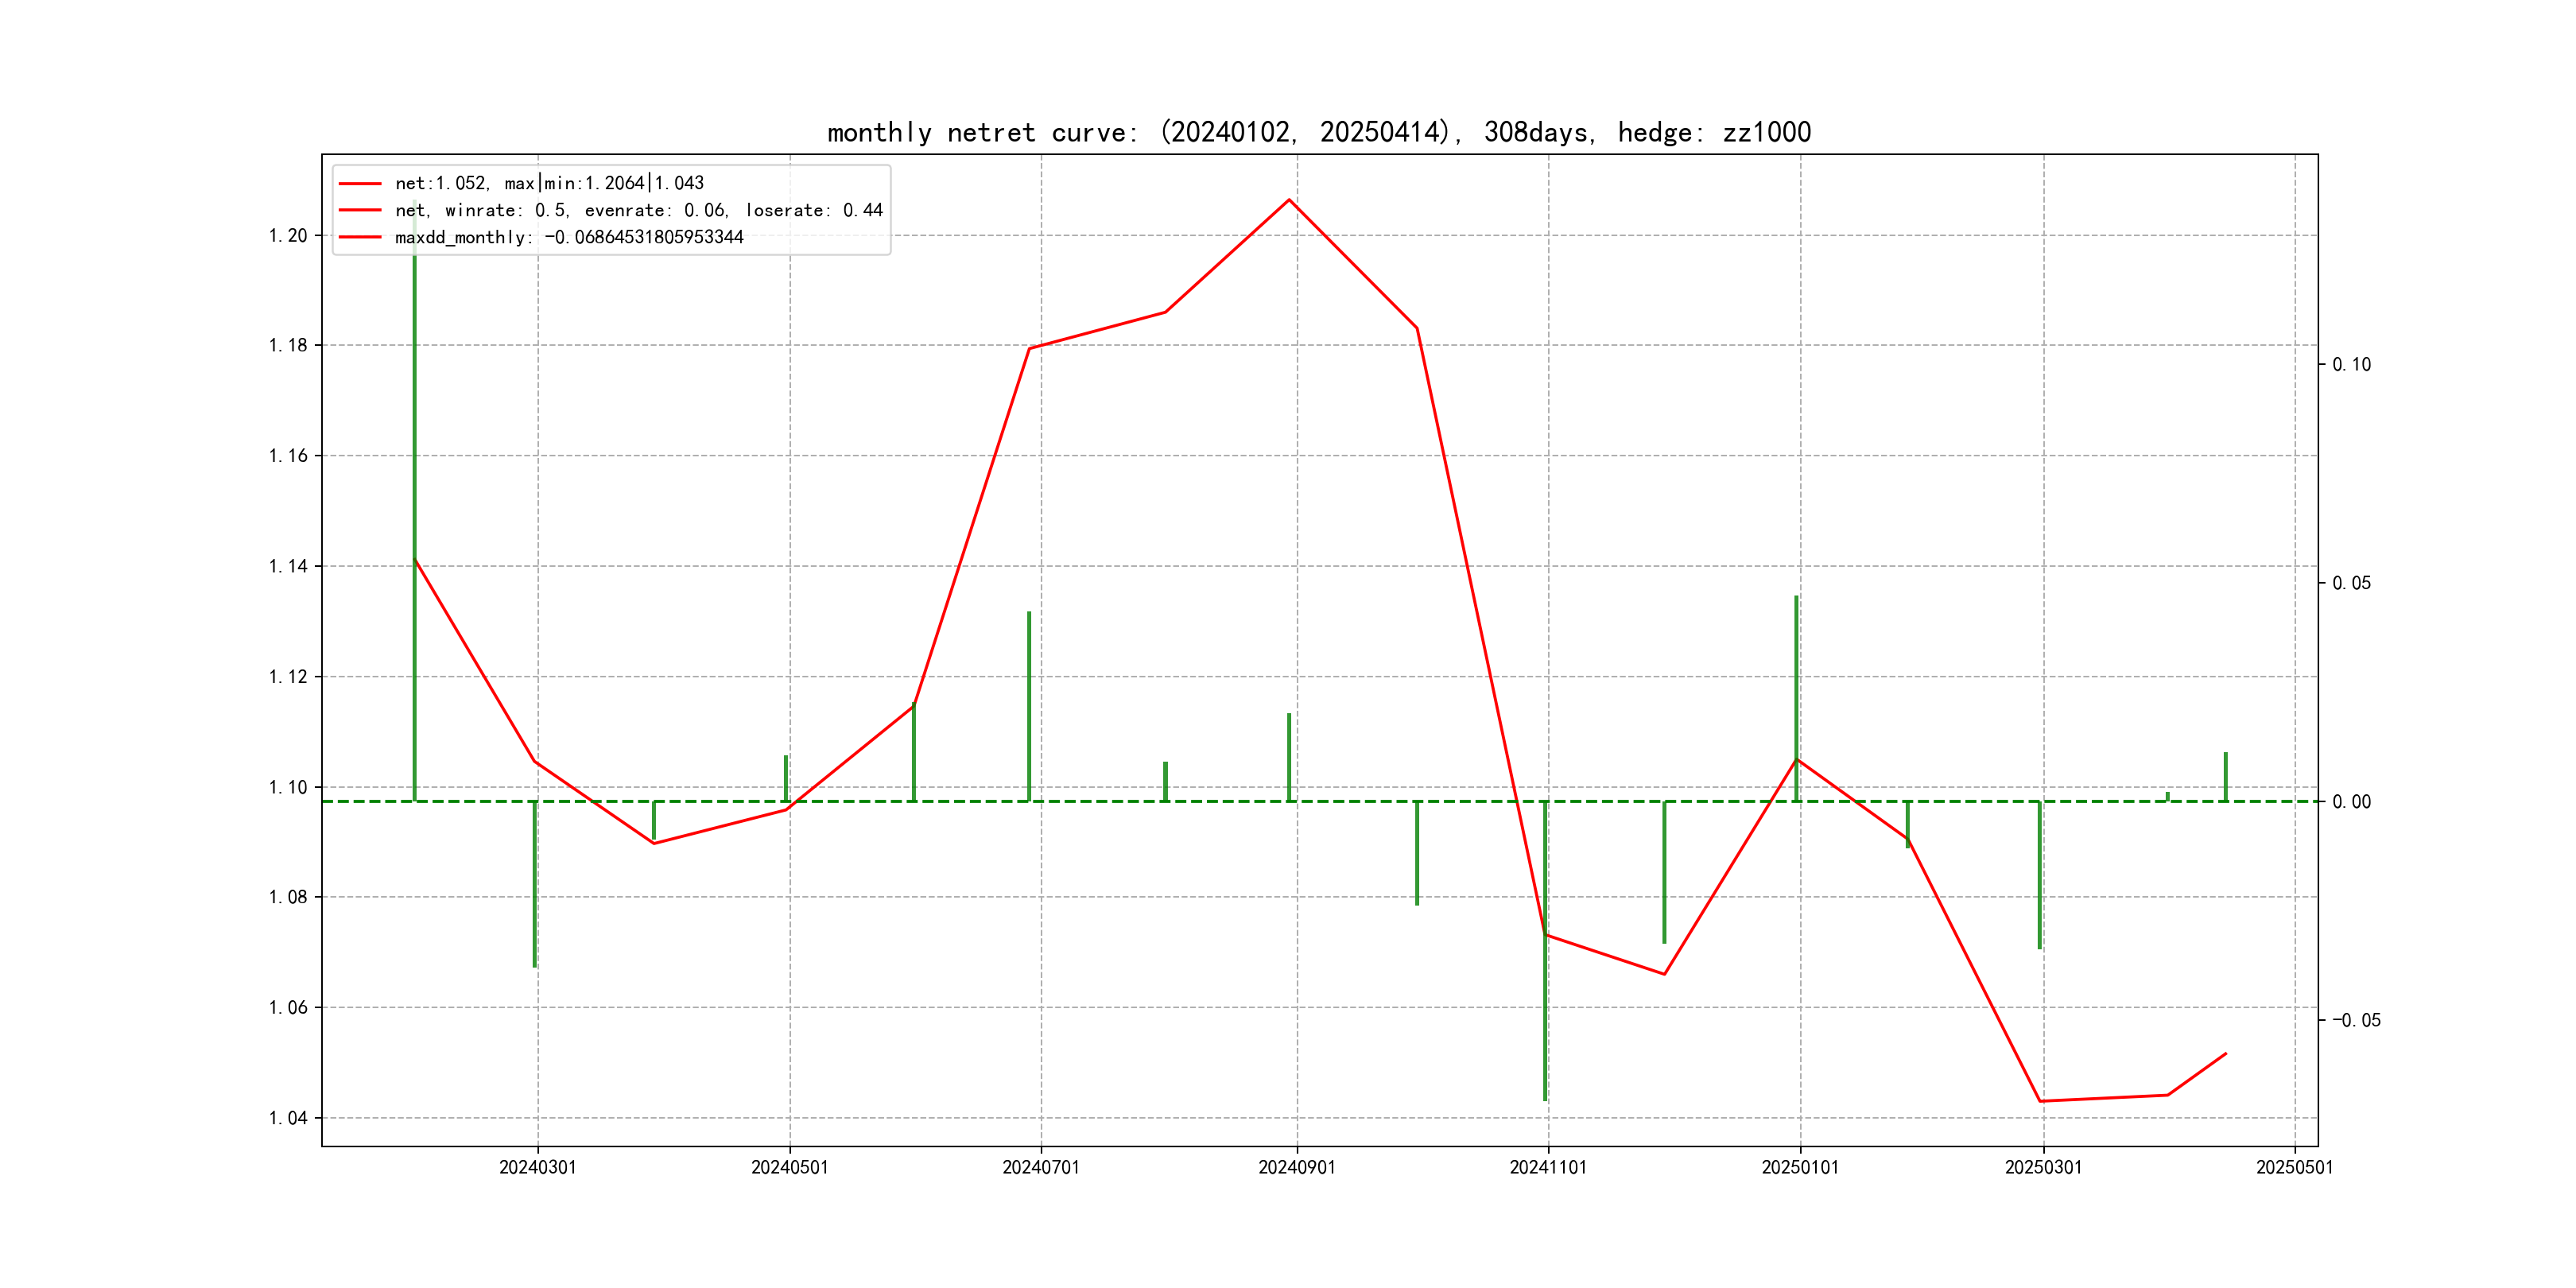This screenshot has height=1288, width=2576.
Task: Click the left axis tick label 1.20
Action: (288, 236)
